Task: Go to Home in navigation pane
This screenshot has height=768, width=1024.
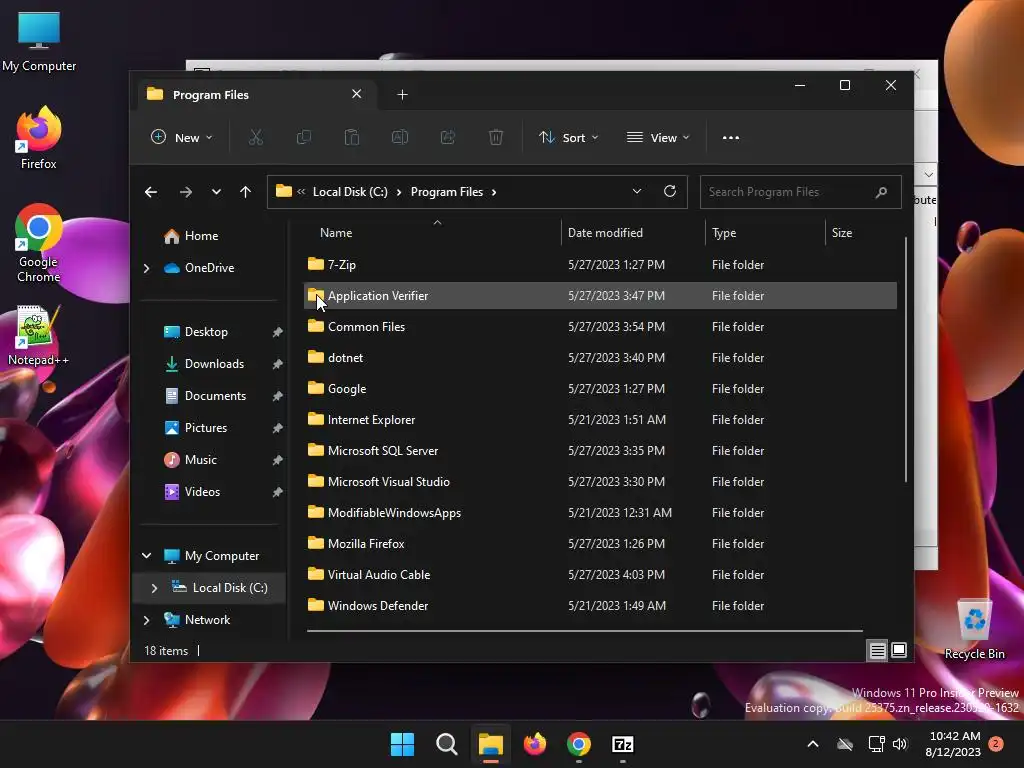Action: pyautogui.click(x=191, y=236)
